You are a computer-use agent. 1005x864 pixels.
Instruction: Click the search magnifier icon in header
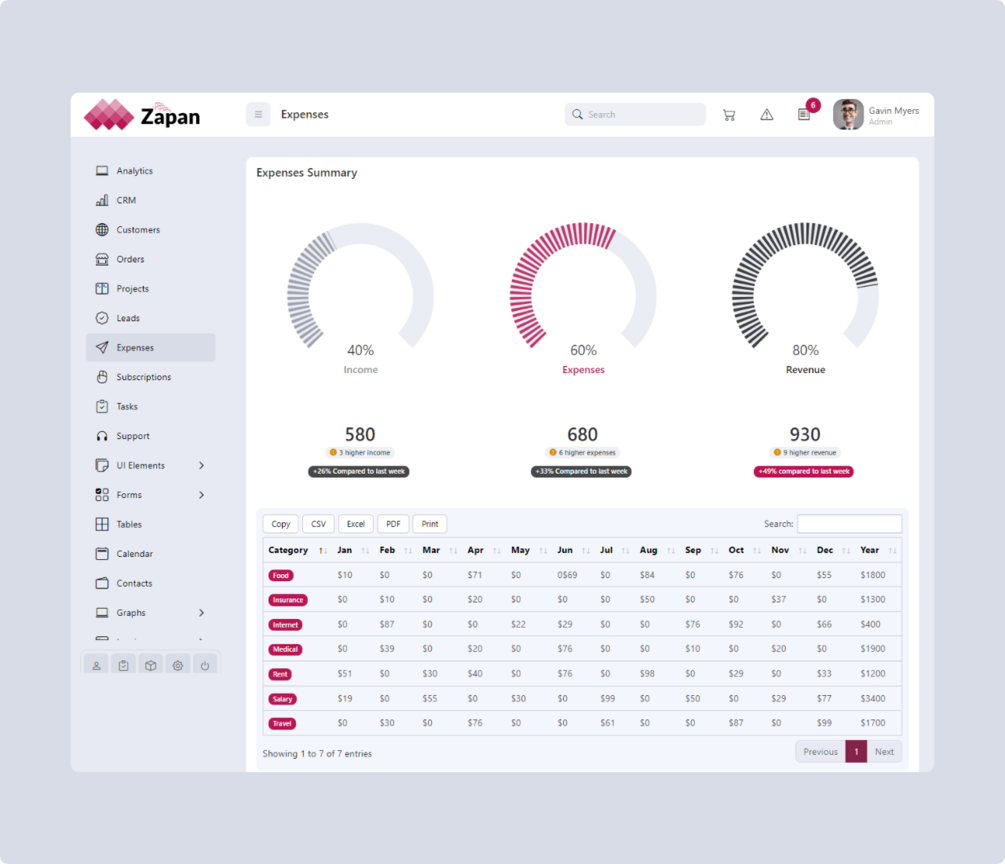pyautogui.click(x=577, y=114)
